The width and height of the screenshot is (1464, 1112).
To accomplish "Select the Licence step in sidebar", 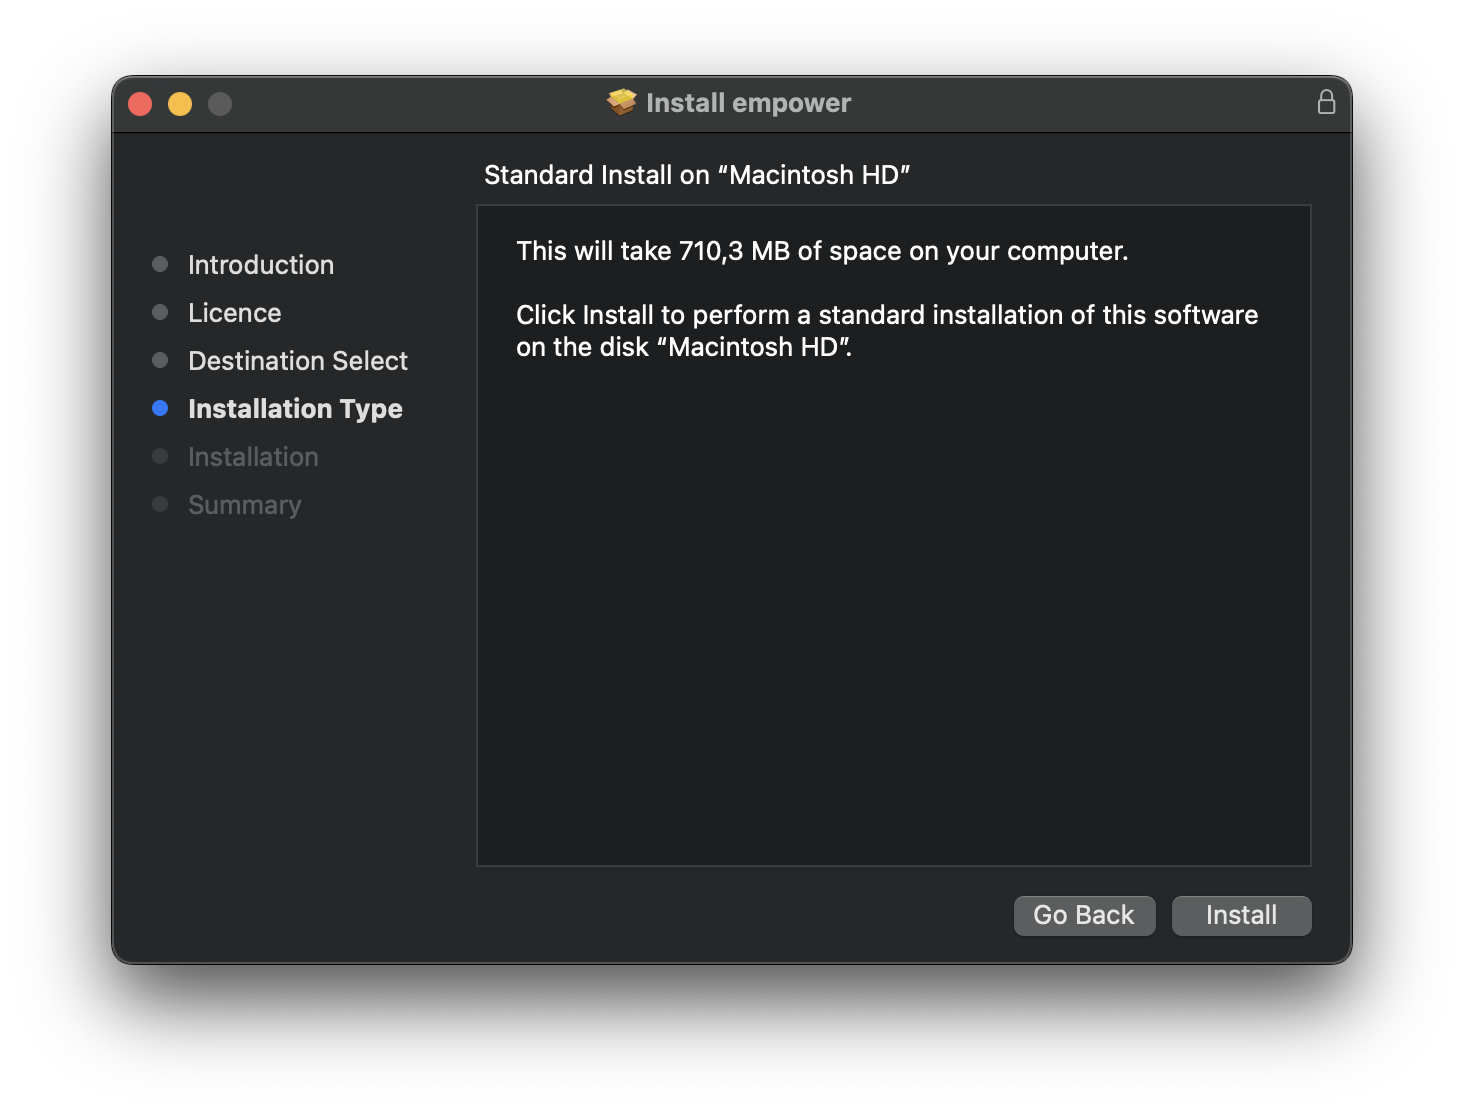I will 235,313.
